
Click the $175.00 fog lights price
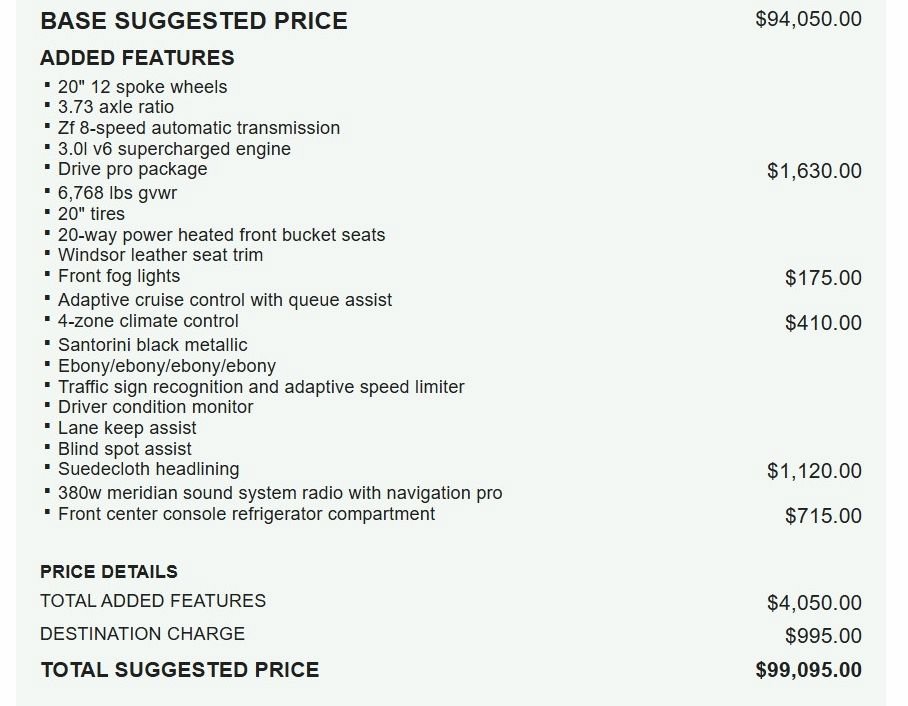823,278
